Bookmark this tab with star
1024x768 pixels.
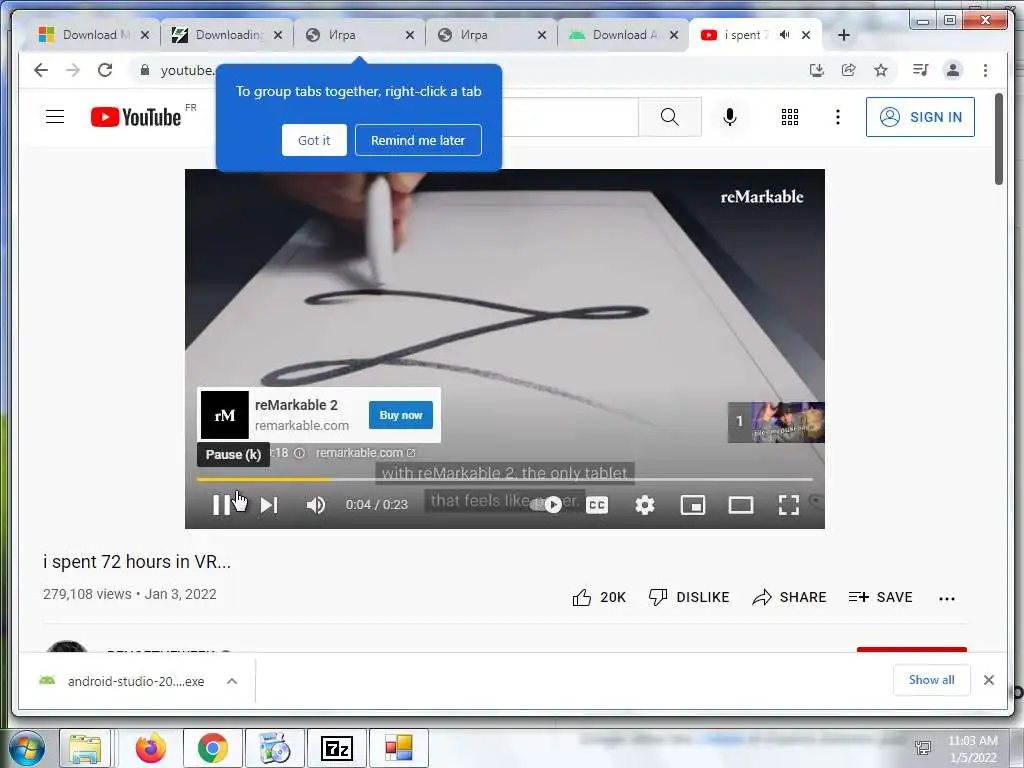point(881,70)
